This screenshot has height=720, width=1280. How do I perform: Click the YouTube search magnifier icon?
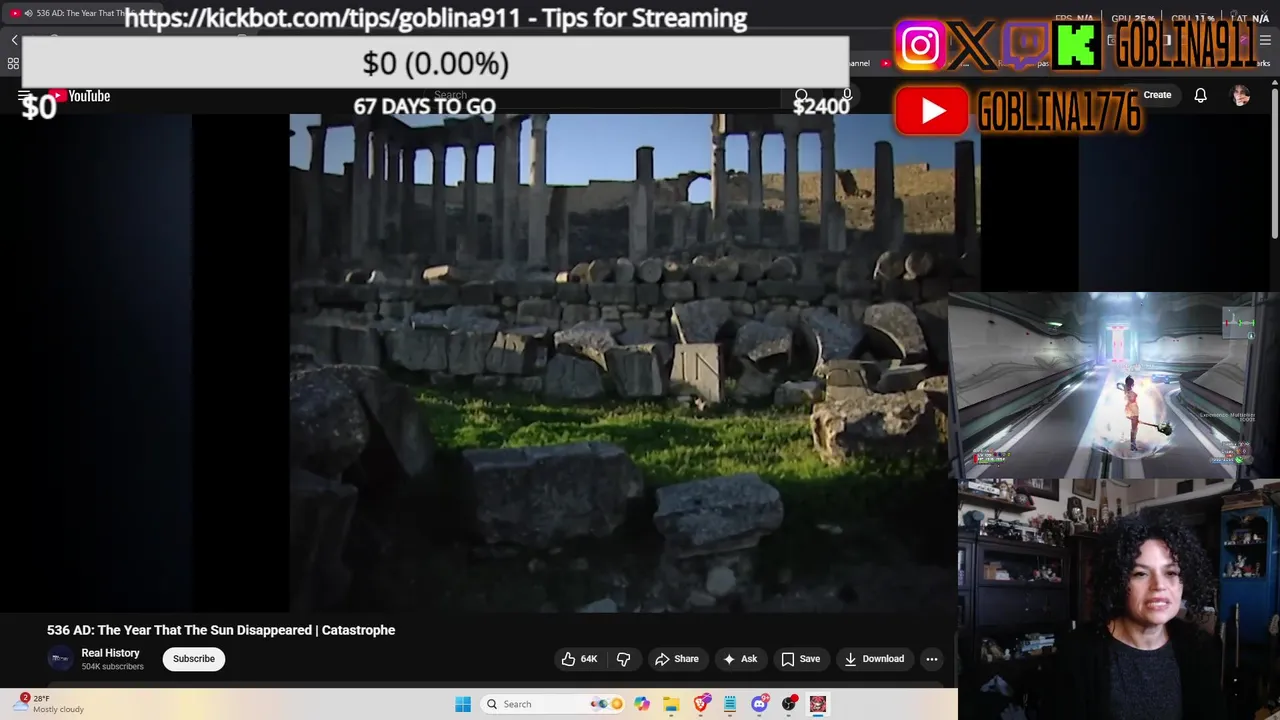pos(801,96)
